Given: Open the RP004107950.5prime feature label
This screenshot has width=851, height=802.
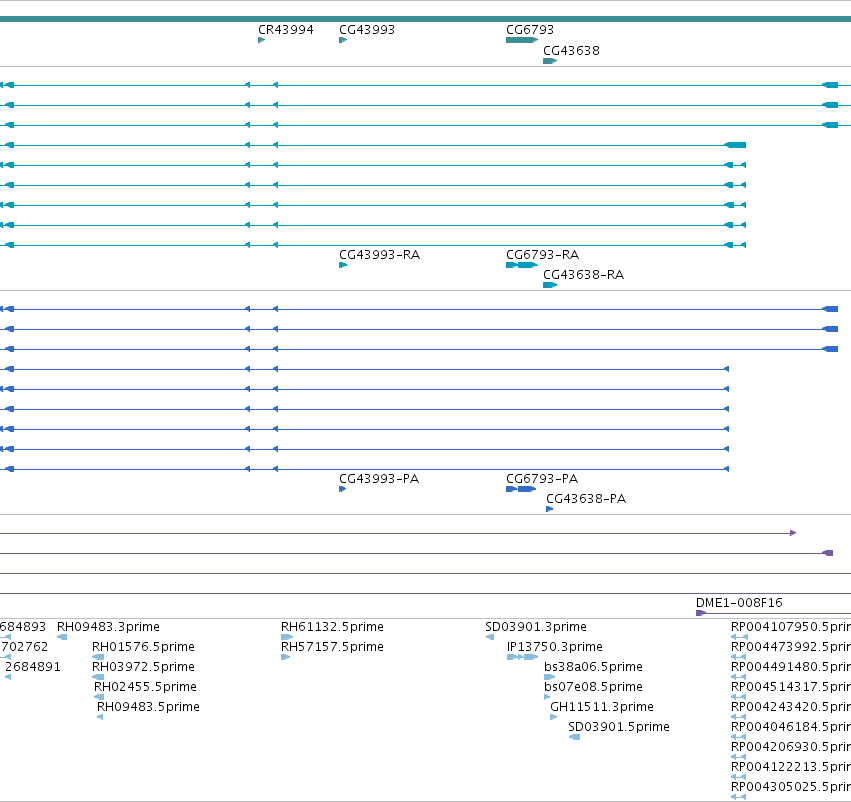Looking at the screenshot, I should (791, 626).
